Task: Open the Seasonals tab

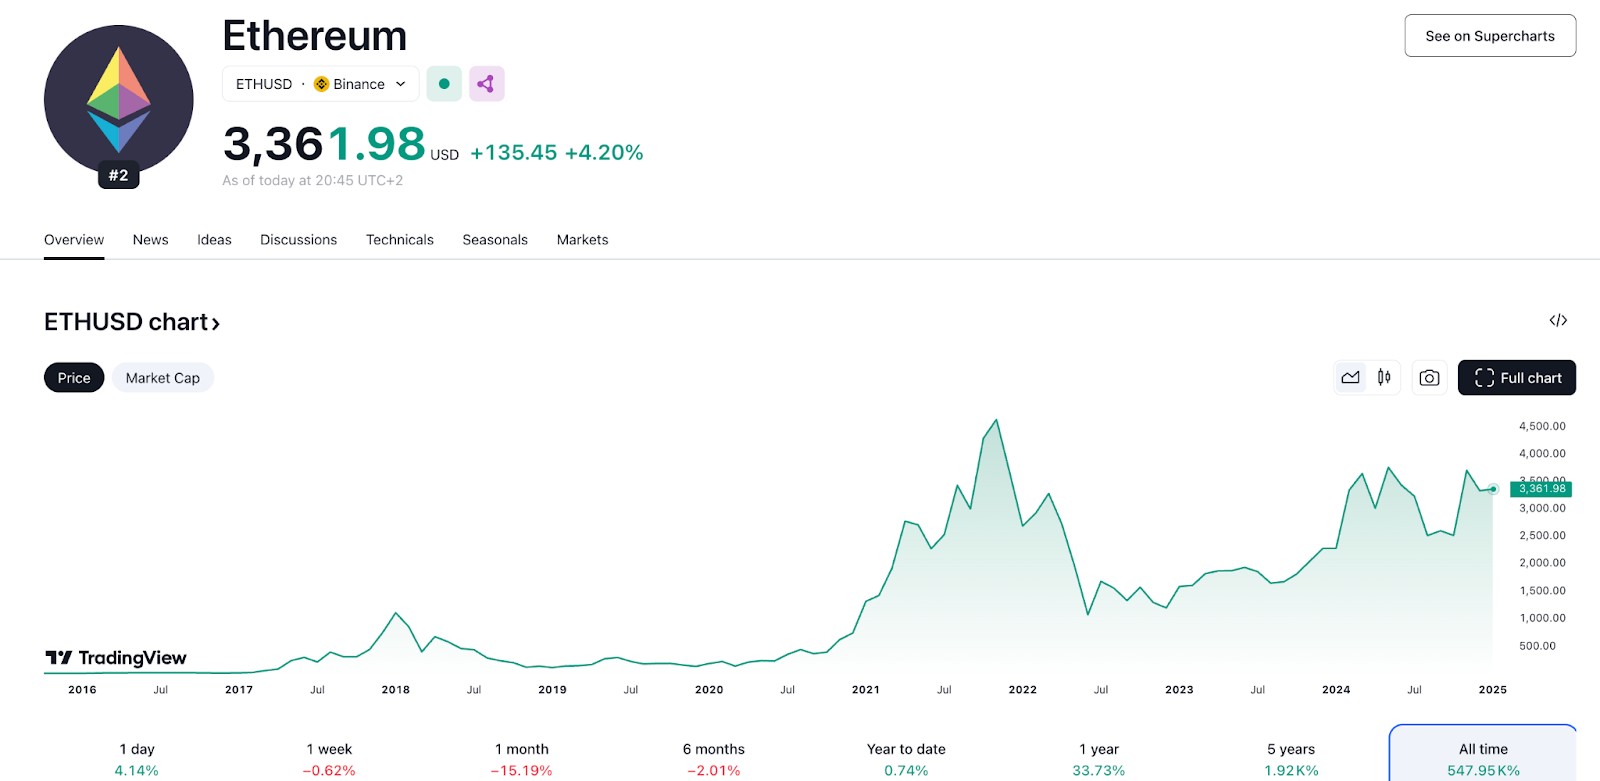Action: [495, 240]
